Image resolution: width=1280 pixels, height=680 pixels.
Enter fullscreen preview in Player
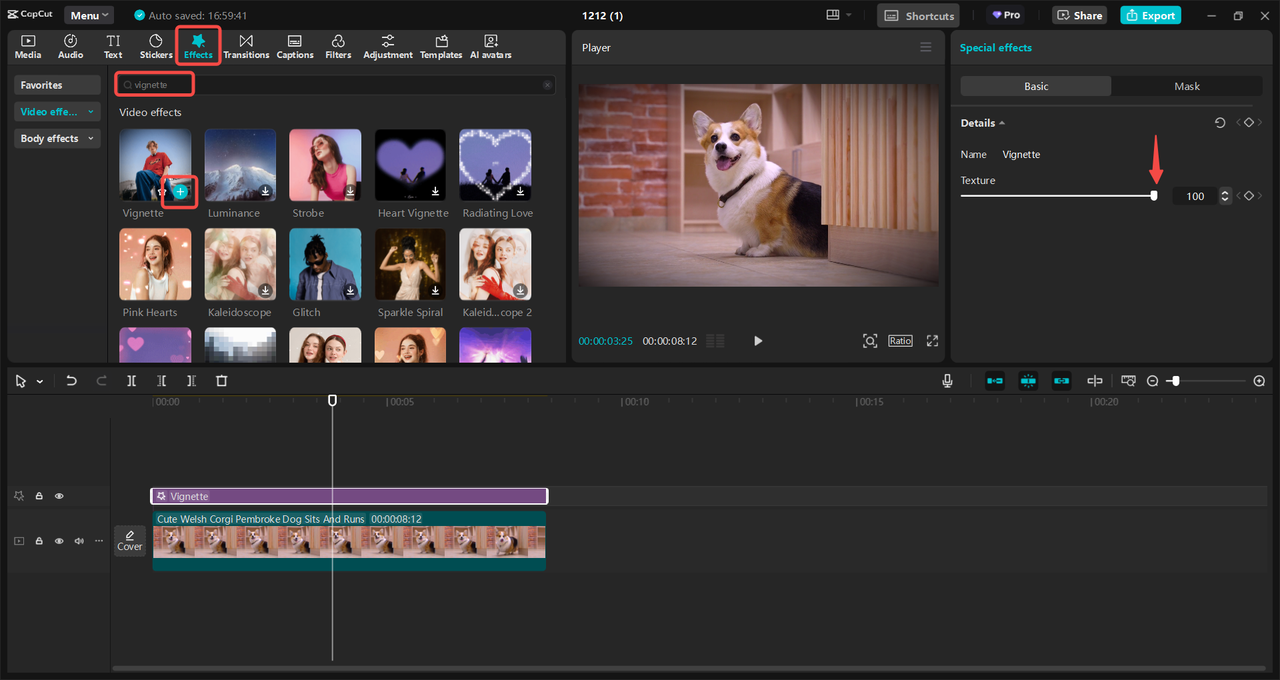(x=932, y=341)
